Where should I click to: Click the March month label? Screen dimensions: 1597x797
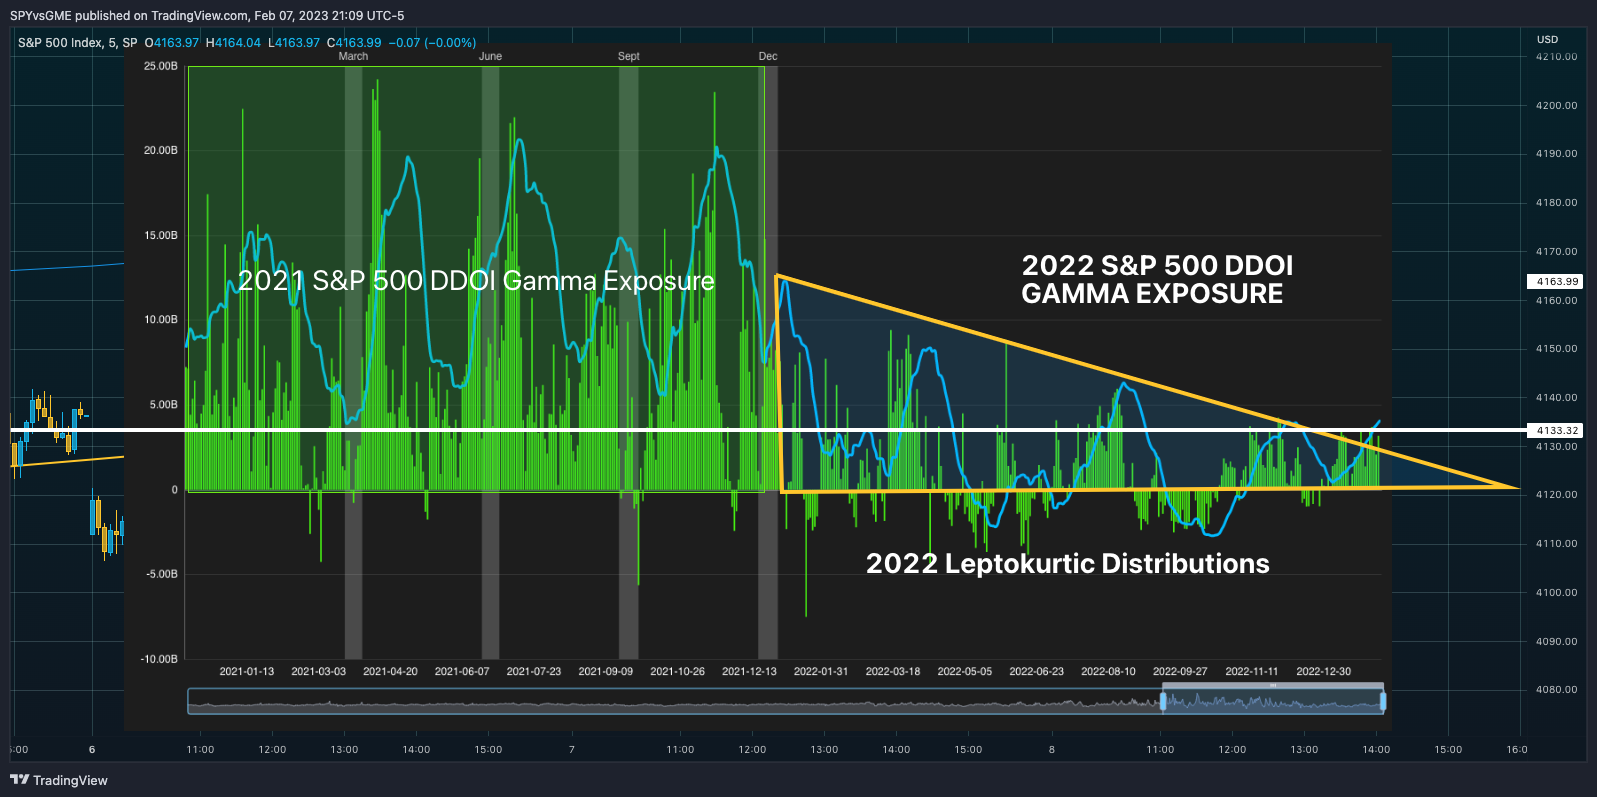coord(353,56)
